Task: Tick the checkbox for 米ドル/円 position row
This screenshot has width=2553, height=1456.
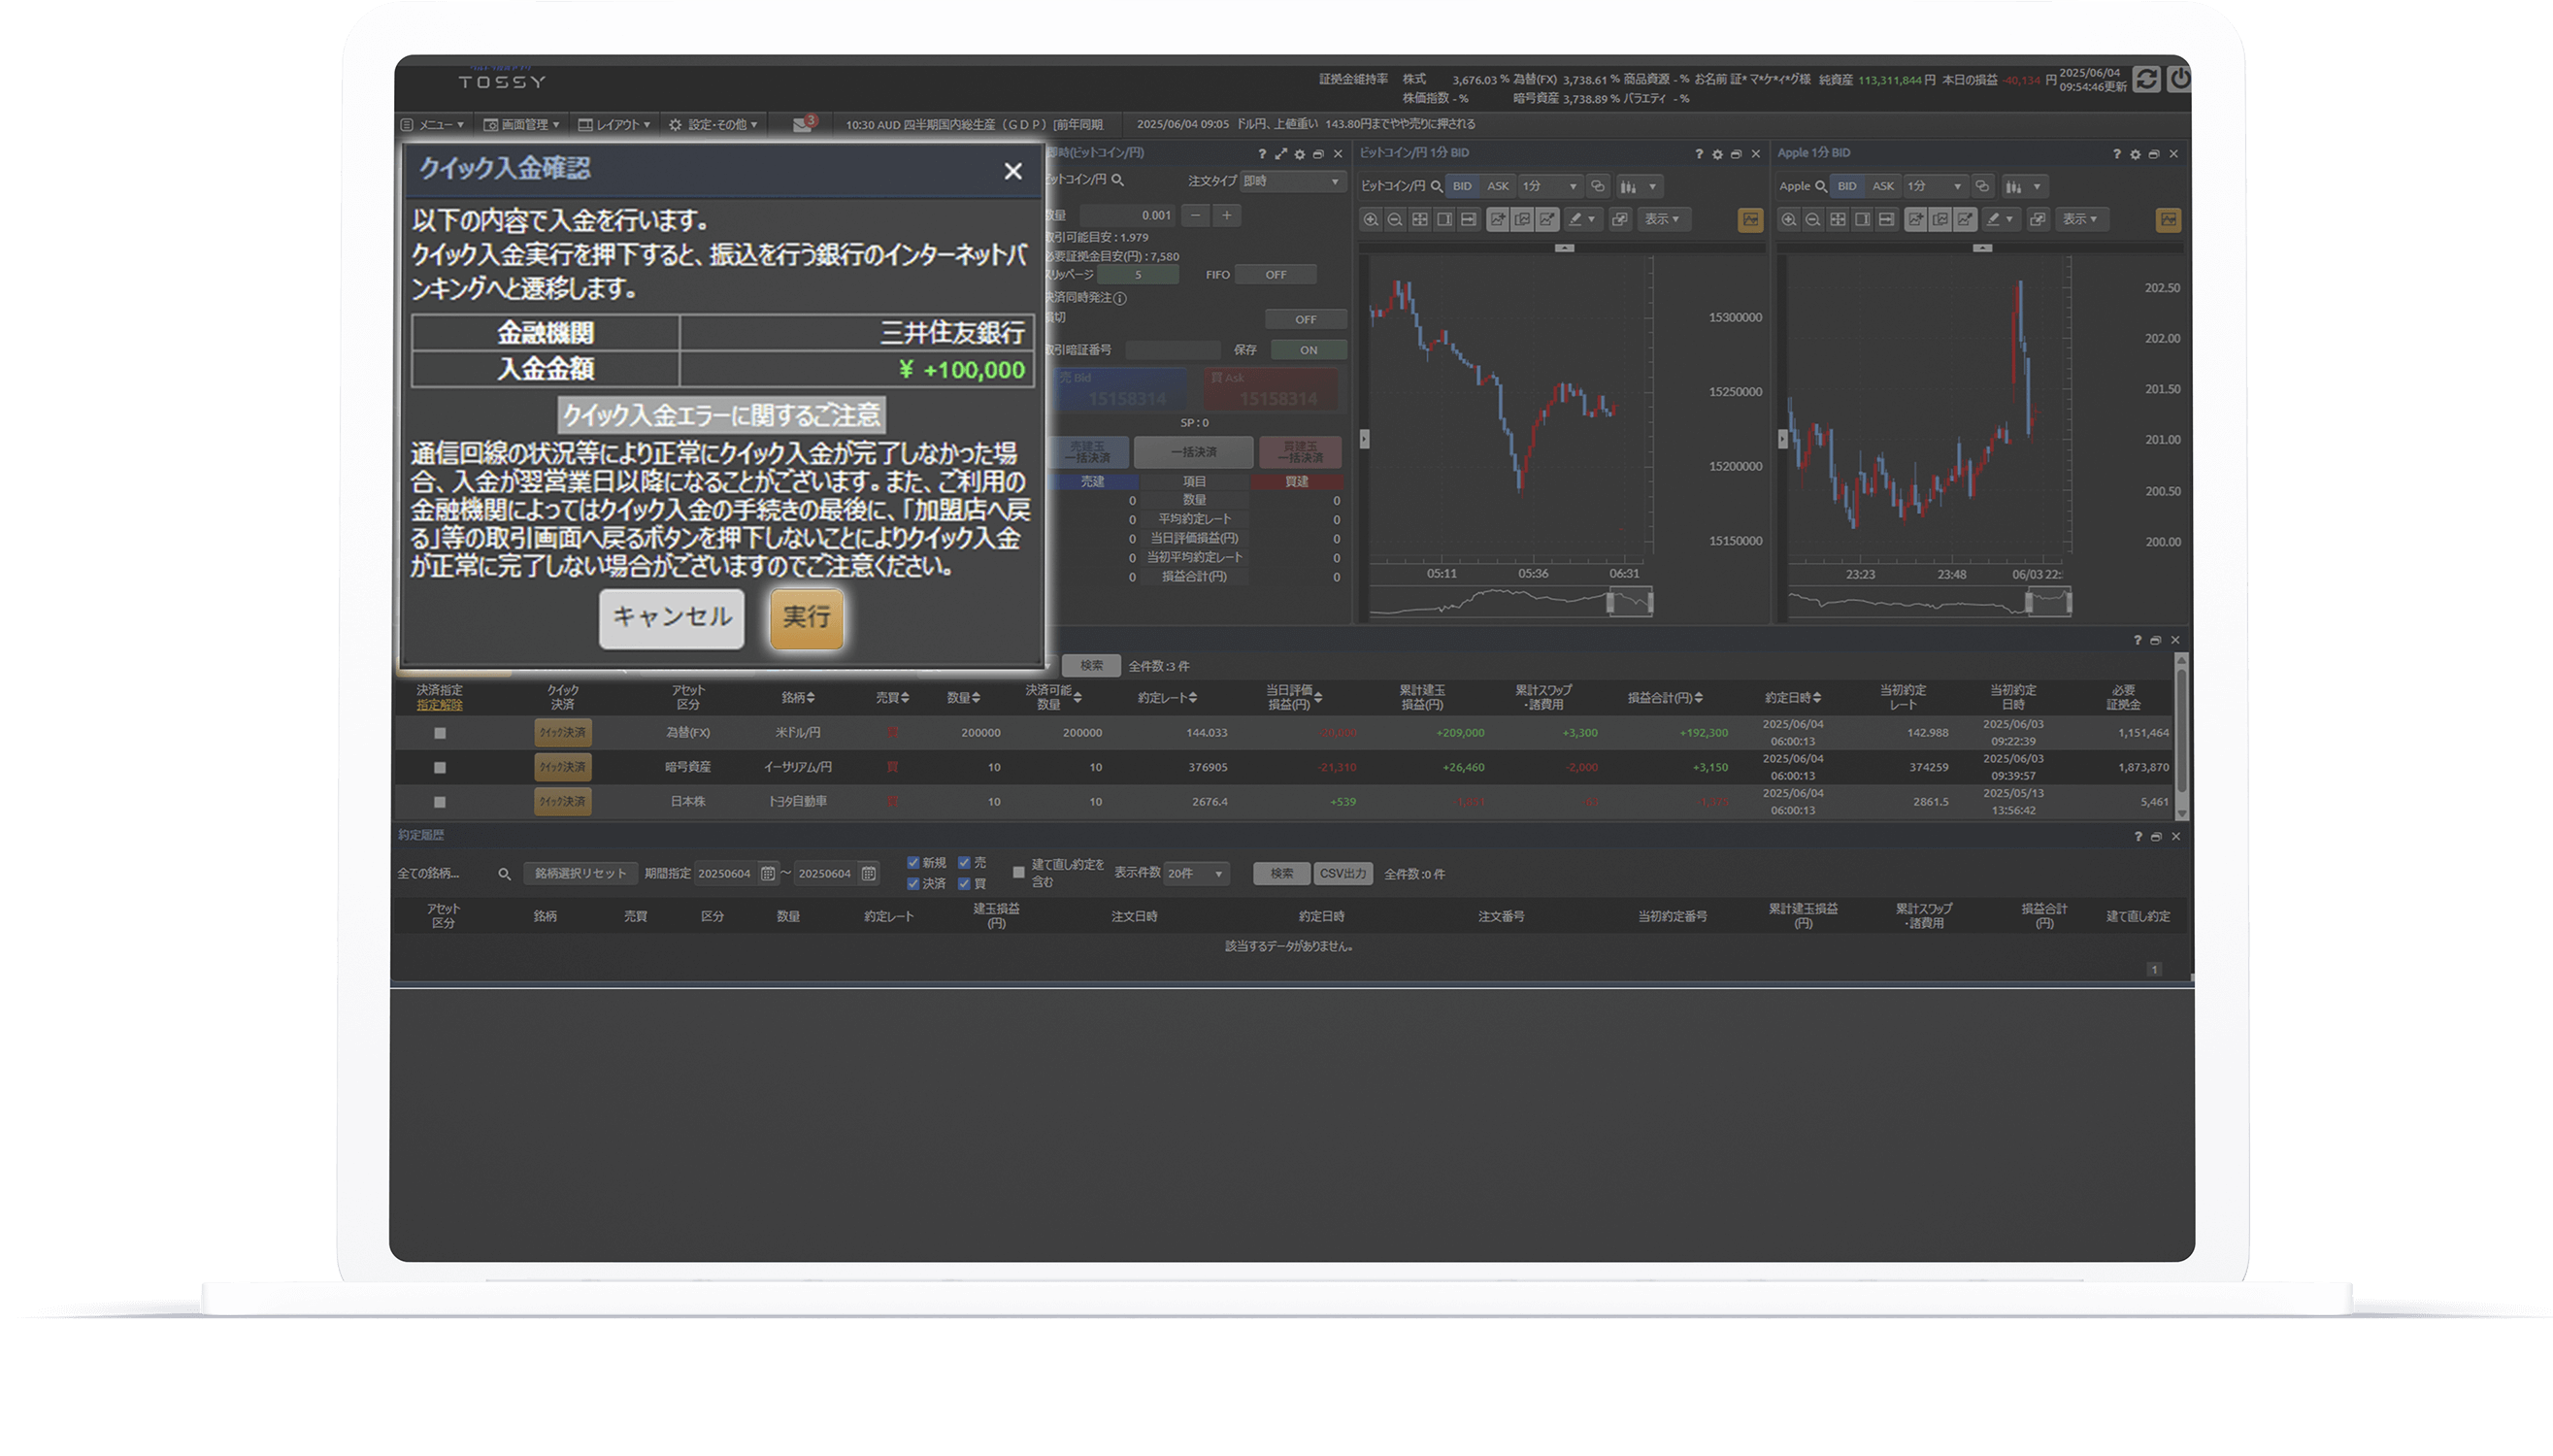Action: (x=440, y=733)
